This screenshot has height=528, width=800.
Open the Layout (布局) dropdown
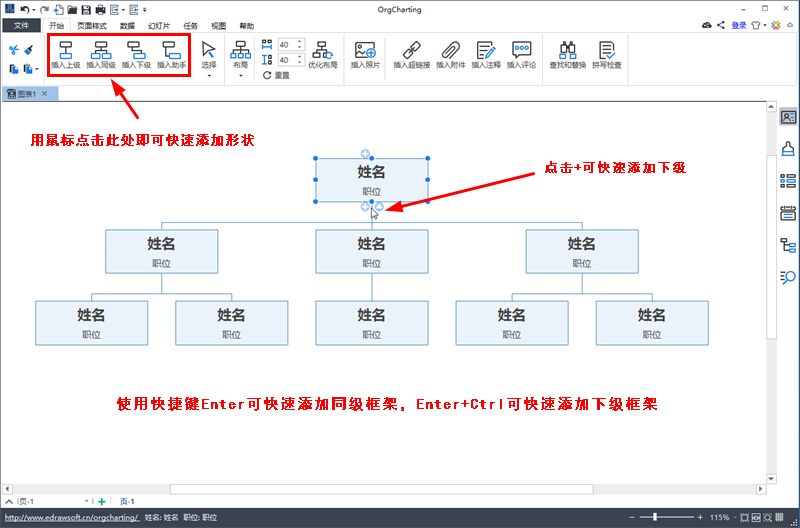(240, 76)
